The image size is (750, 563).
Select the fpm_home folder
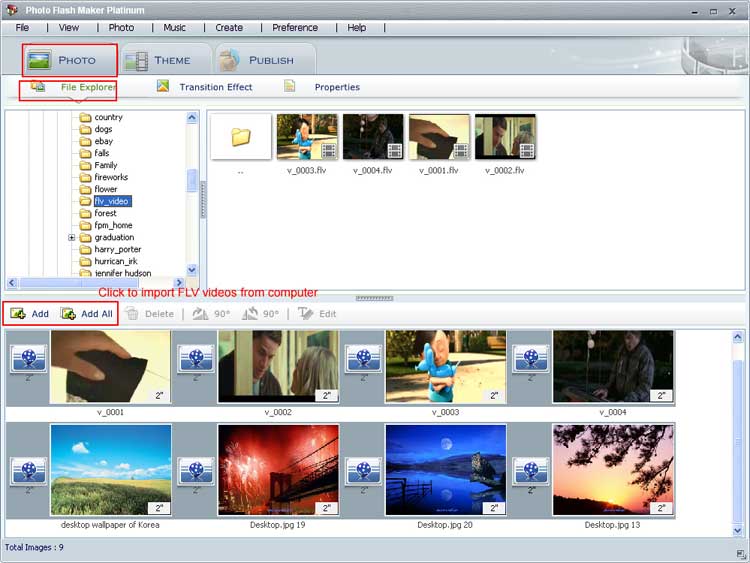pos(106,225)
